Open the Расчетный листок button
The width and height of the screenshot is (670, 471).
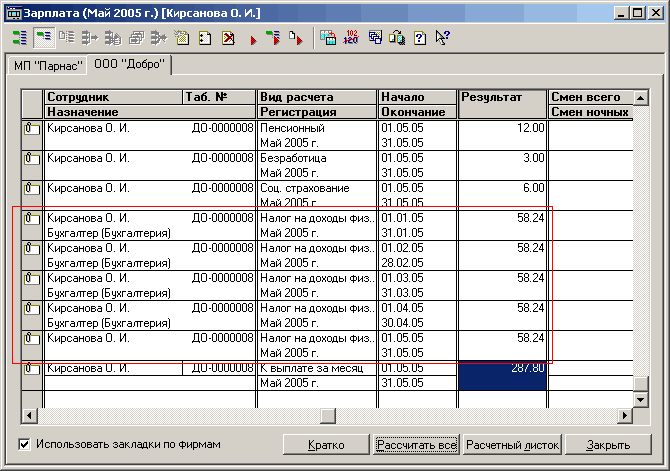512,445
